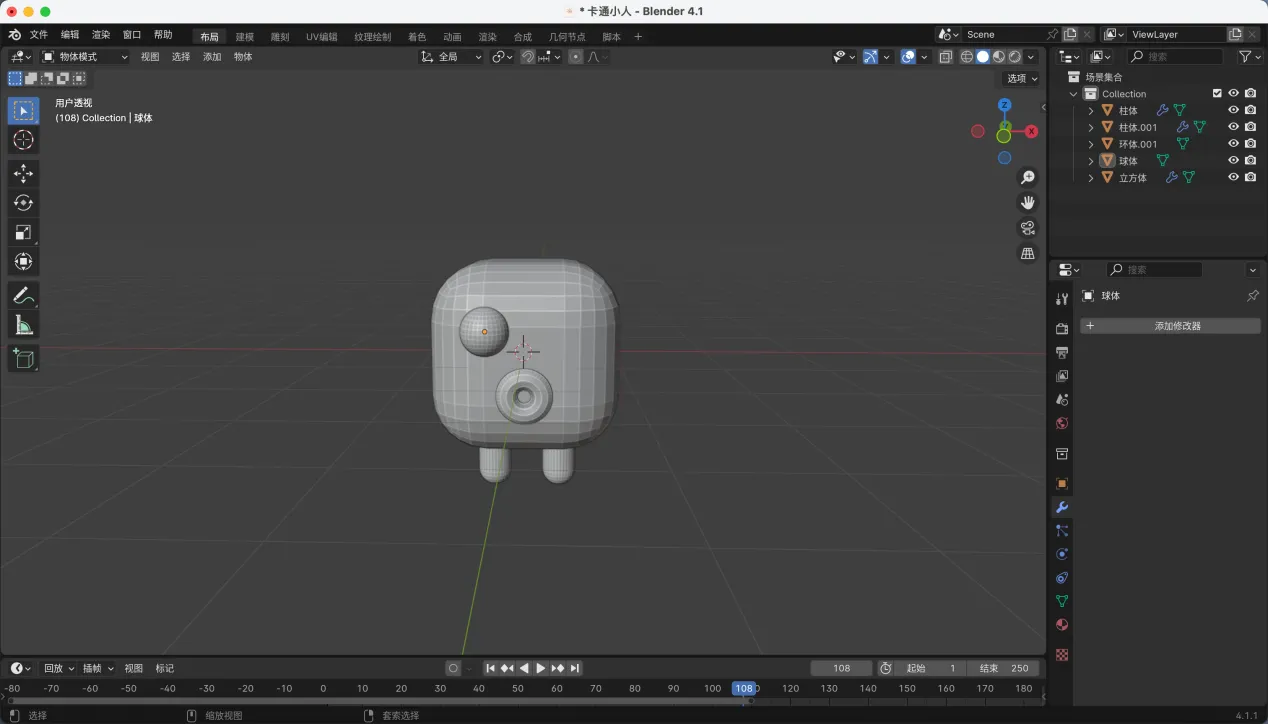Uncheck the Collection exclude checkbox

click(x=1217, y=93)
